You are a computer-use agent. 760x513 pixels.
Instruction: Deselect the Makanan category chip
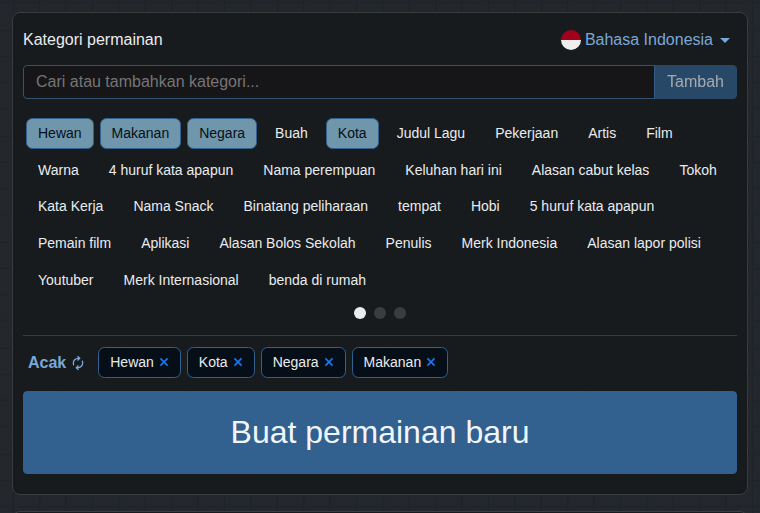(141, 133)
